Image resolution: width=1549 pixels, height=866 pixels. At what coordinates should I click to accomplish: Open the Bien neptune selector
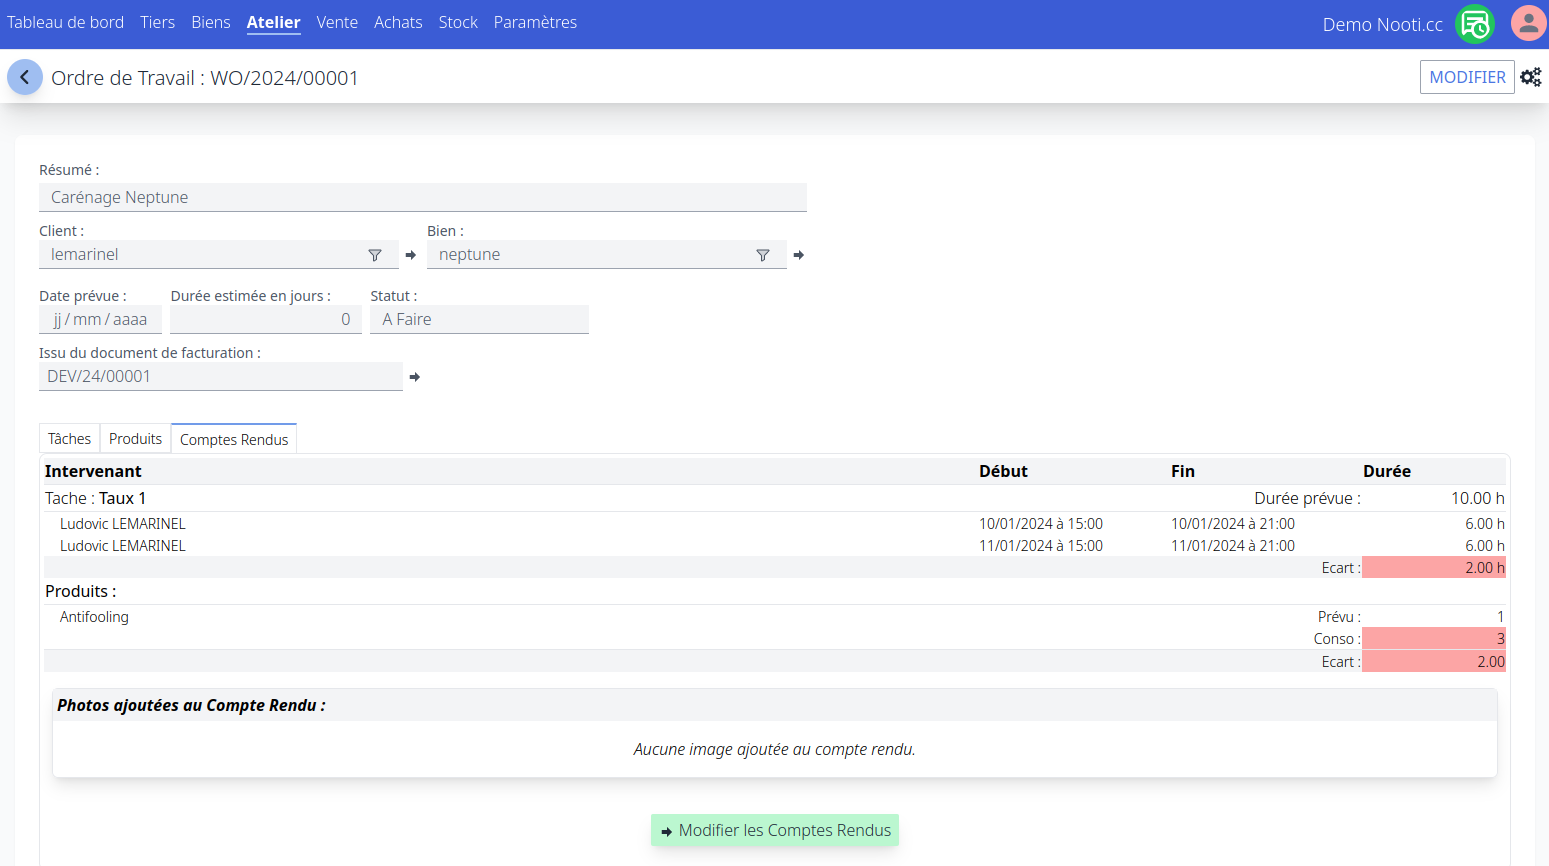click(588, 255)
